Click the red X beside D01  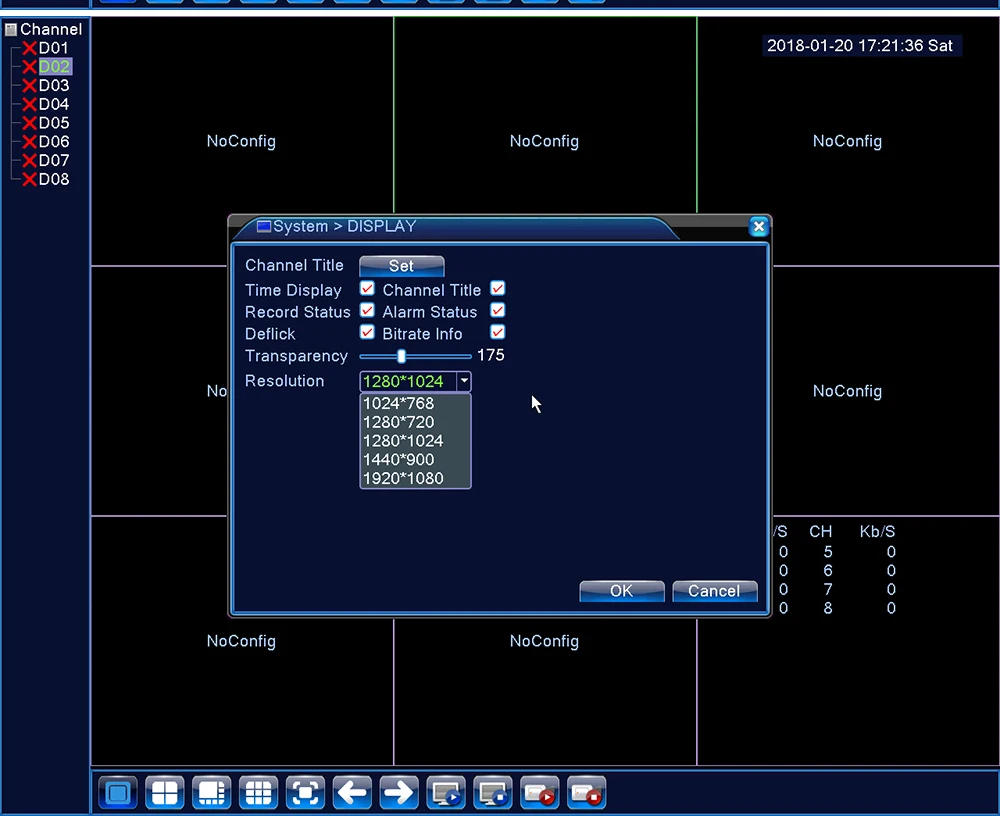[x=29, y=48]
